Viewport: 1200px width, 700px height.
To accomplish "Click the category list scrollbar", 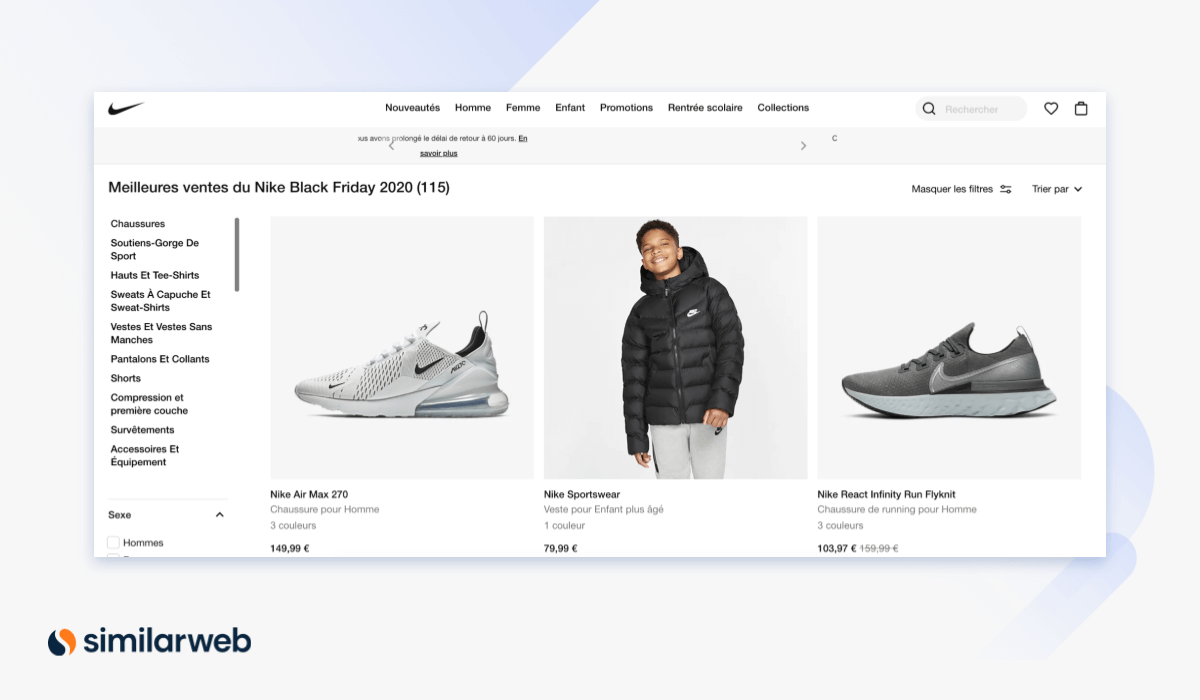I will (x=237, y=254).
